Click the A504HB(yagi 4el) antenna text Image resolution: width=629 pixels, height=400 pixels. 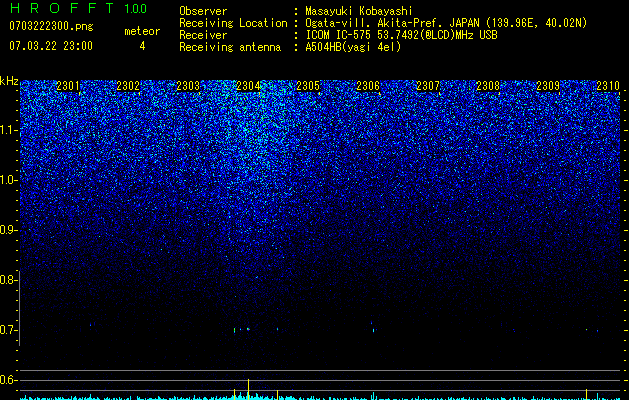[x=353, y=47]
